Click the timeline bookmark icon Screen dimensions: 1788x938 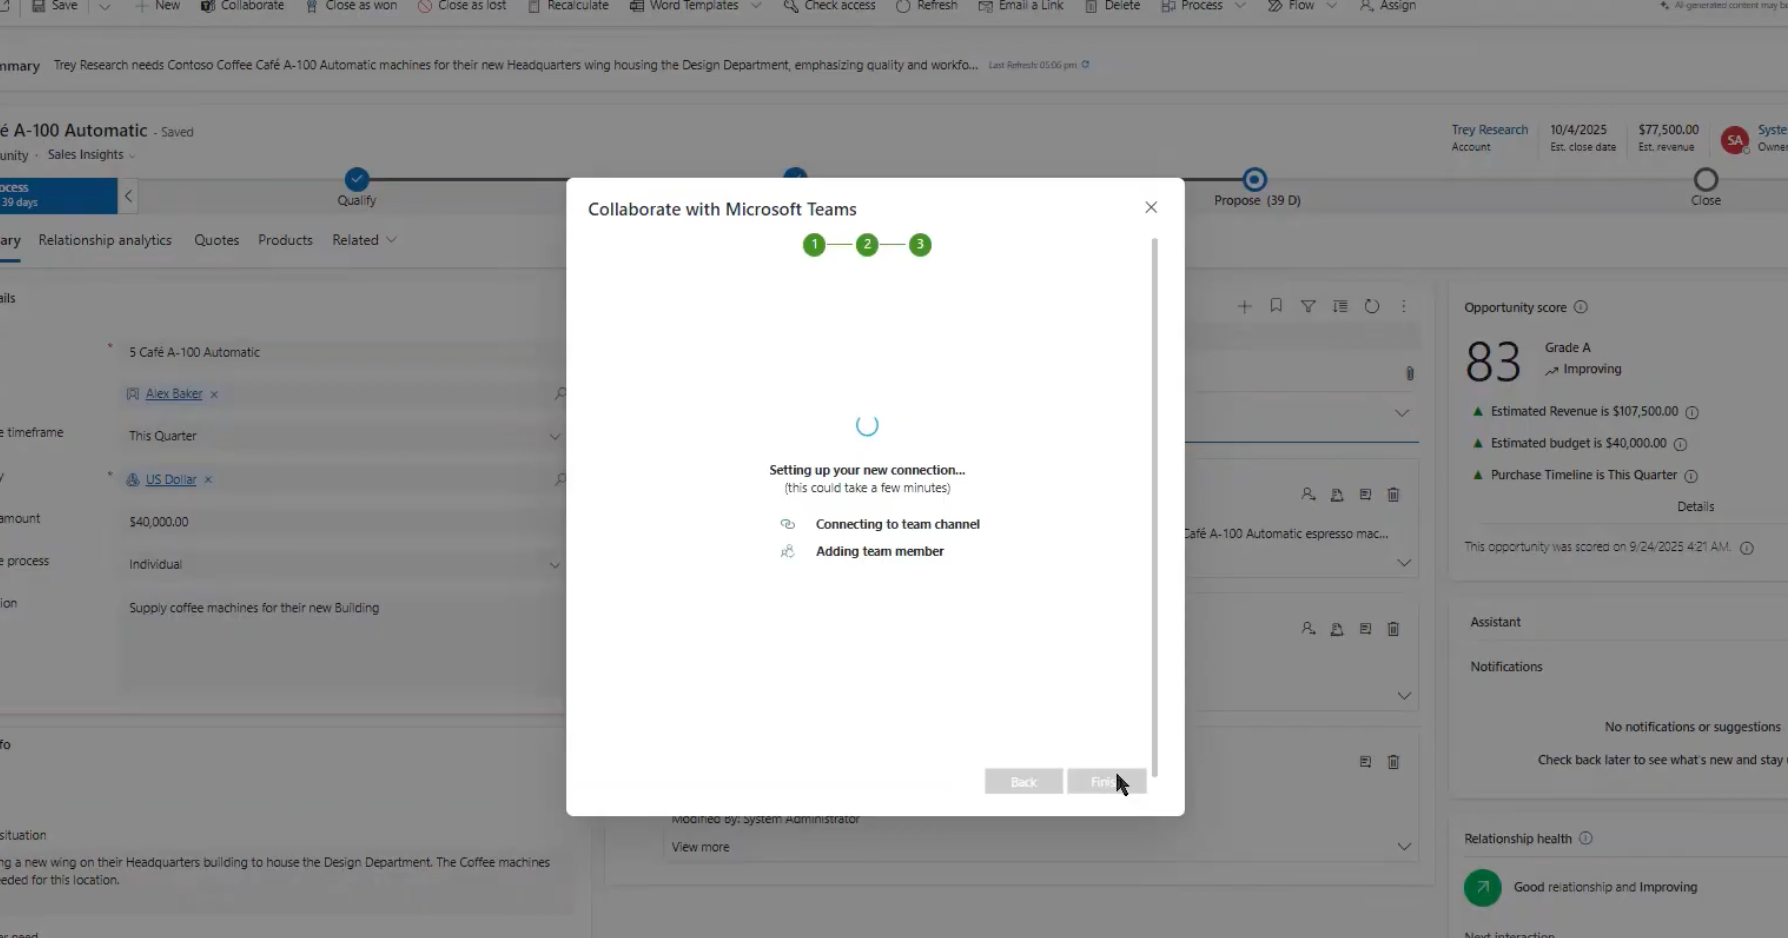(1276, 306)
